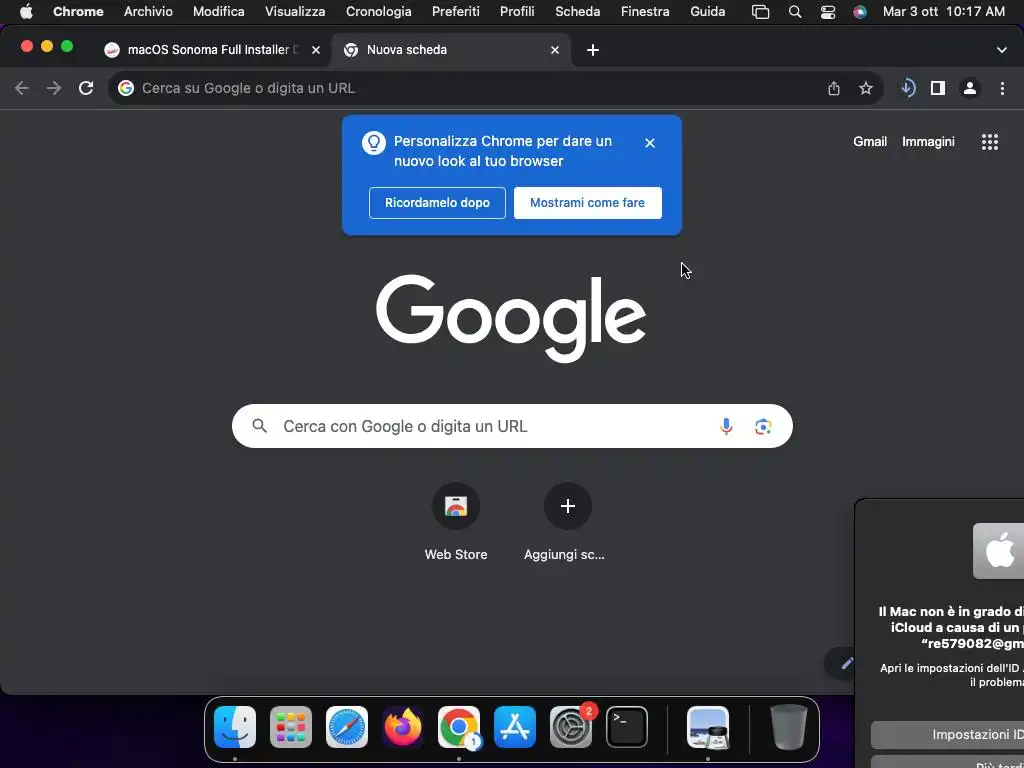The image size is (1024, 768).
Task: Open Control Center in menu bar
Action: 827,12
